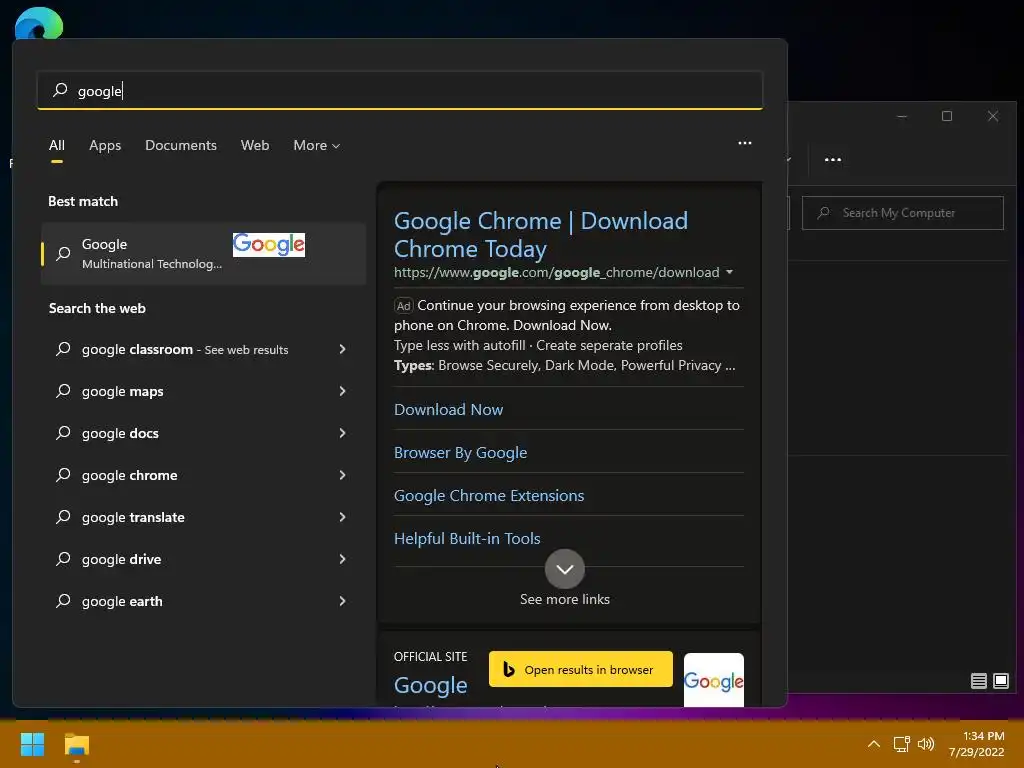Image resolution: width=1024 pixels, height=768 pixels.
Task: Open Google Chrome Extensions link
Action: [x=489, y=496]
